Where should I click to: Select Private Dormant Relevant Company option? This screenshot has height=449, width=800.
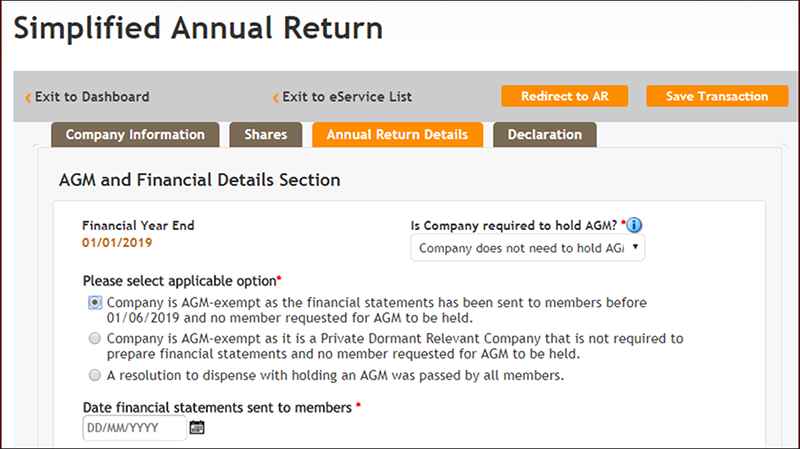click(x=95, y=338)
